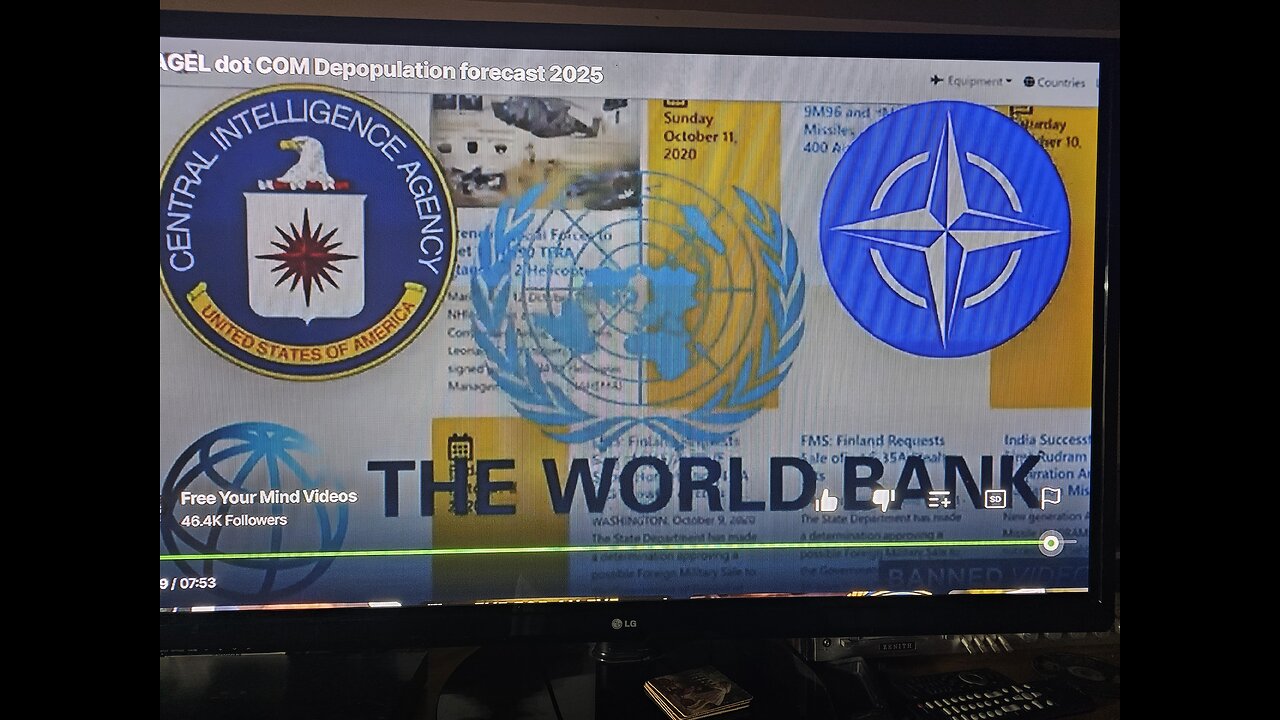Open the Countries menu item
The image size is (1280, 720).
pos(1054,82)
